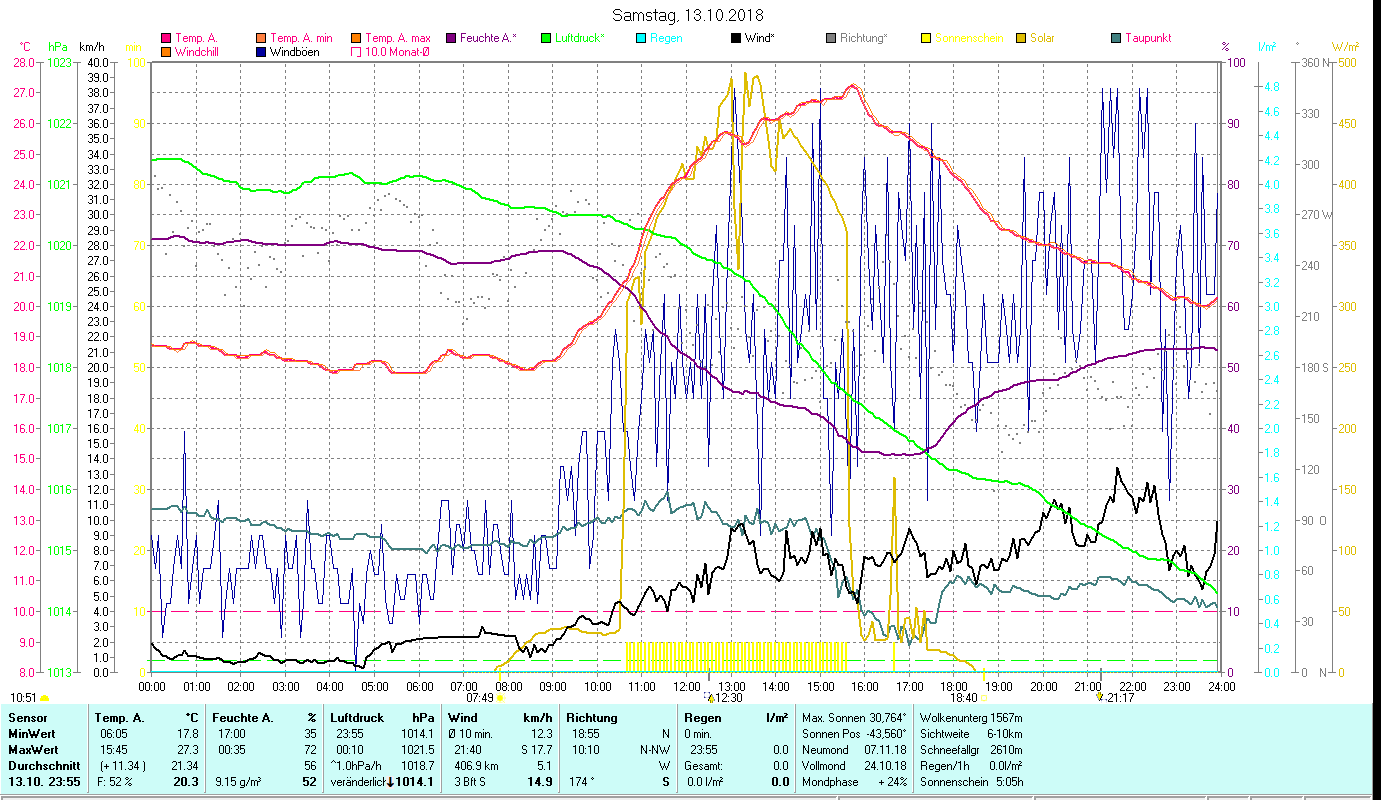
Task: Click the Windböen blue legend square
Action: click(262, 52)
